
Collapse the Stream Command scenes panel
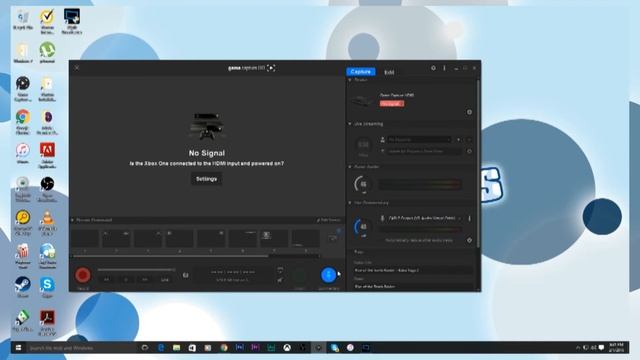coord(73,220)
